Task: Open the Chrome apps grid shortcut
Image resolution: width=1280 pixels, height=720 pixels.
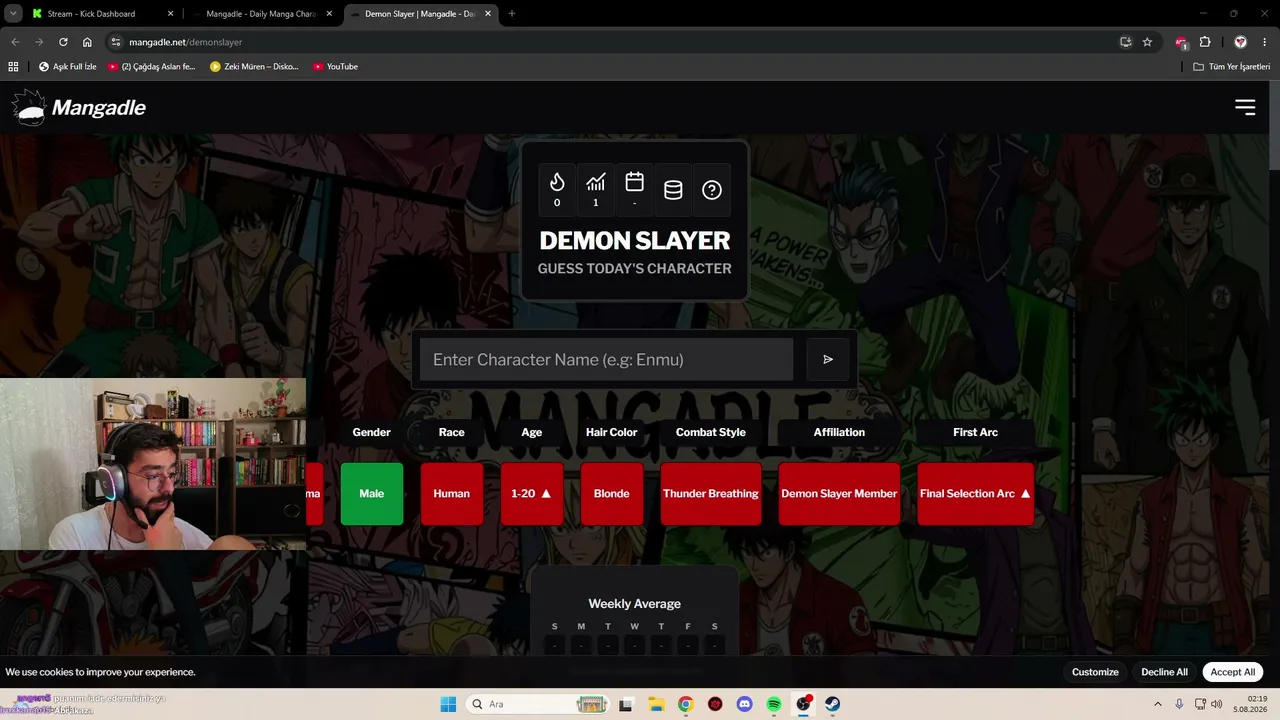Action: [x=13, y=66]
